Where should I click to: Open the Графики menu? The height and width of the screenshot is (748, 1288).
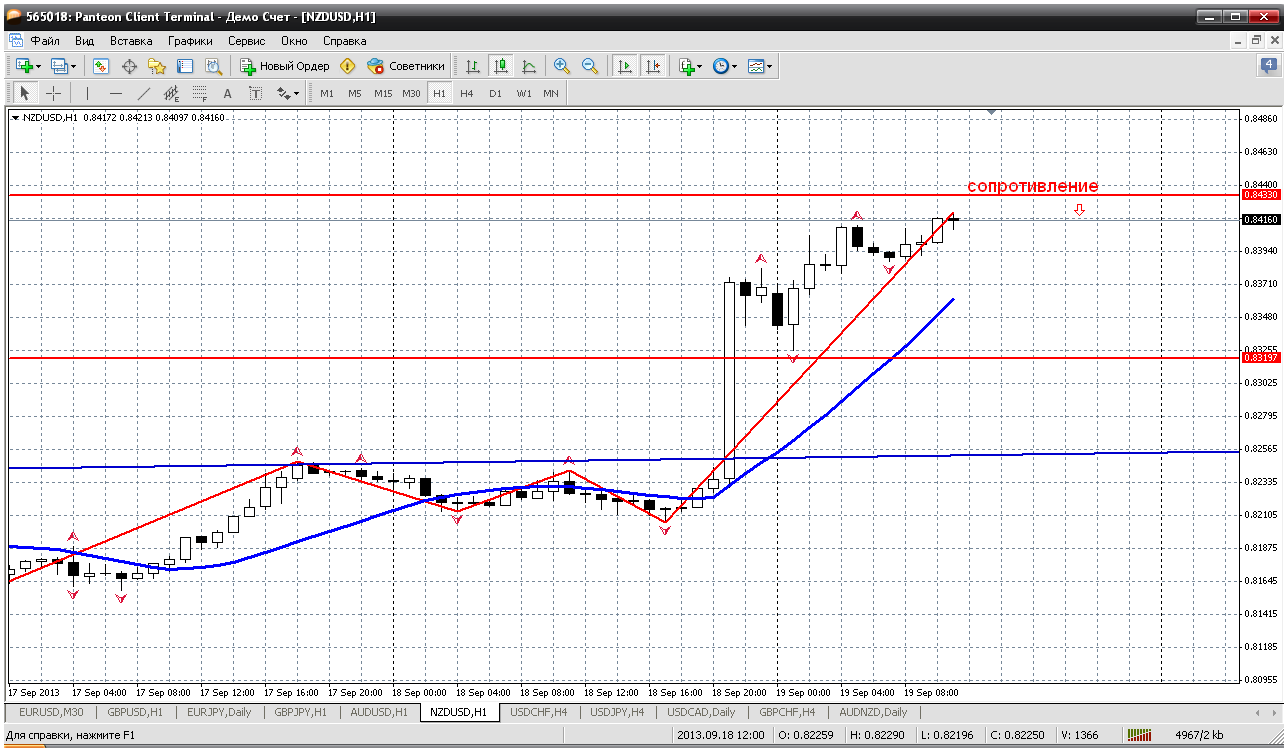tap(190, 41)
